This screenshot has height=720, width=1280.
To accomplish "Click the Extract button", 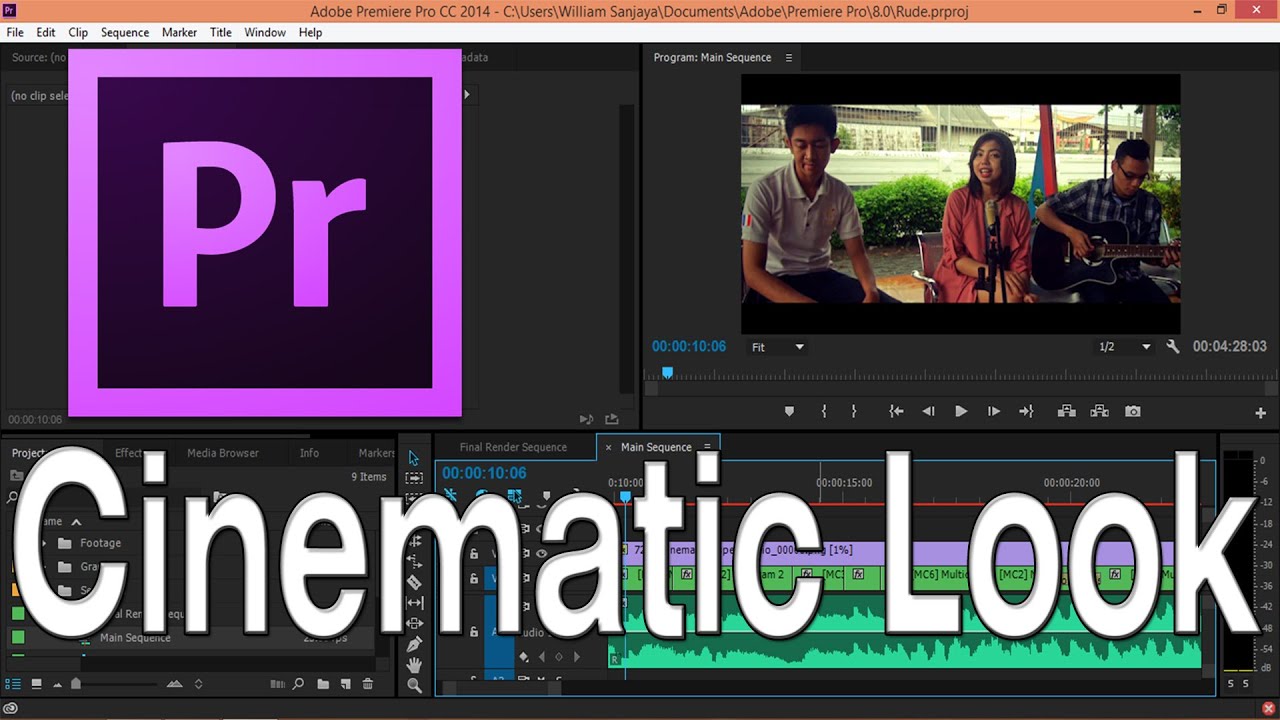I will coord(1099,411).
